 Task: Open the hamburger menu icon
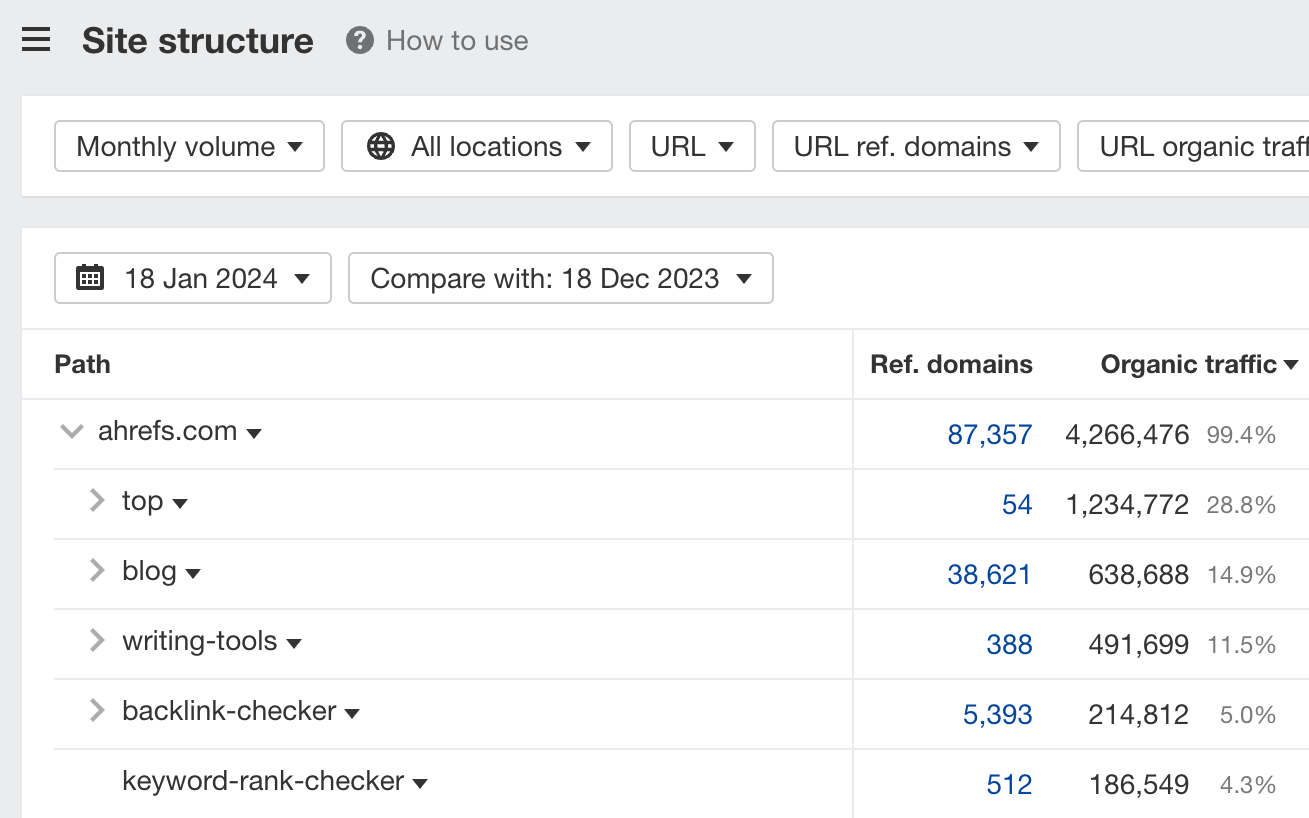tap(36, 41)
